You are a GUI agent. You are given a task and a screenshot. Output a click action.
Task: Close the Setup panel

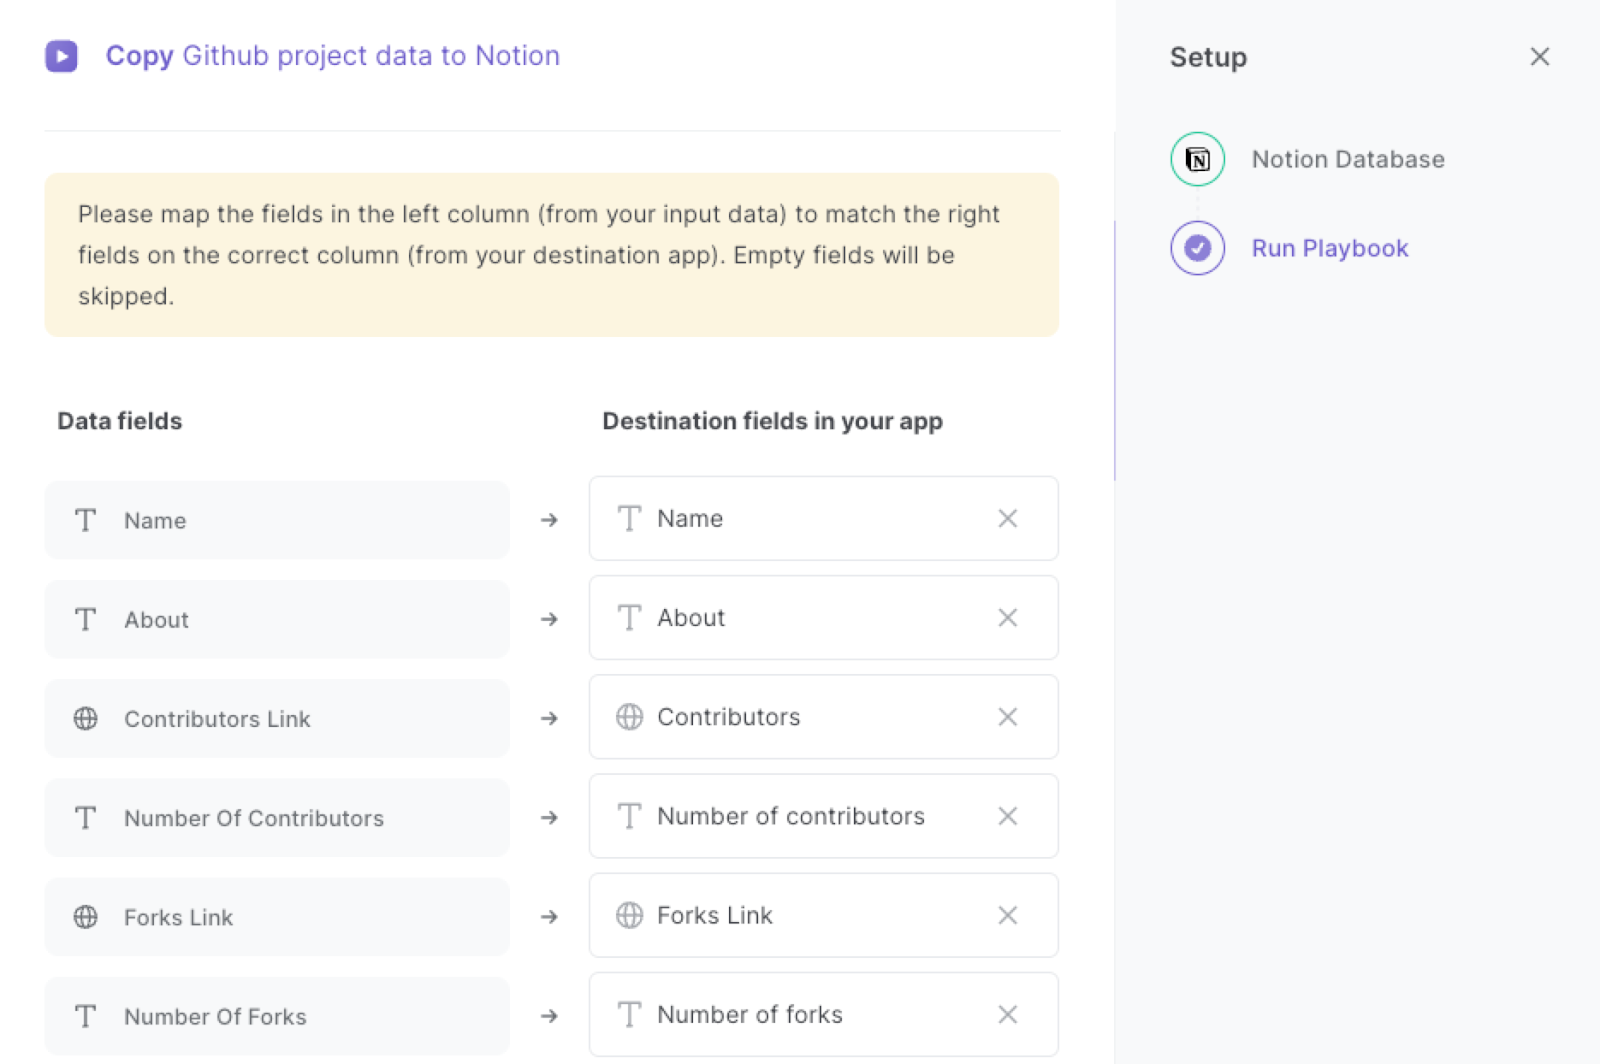click(x=1539, y=57)
